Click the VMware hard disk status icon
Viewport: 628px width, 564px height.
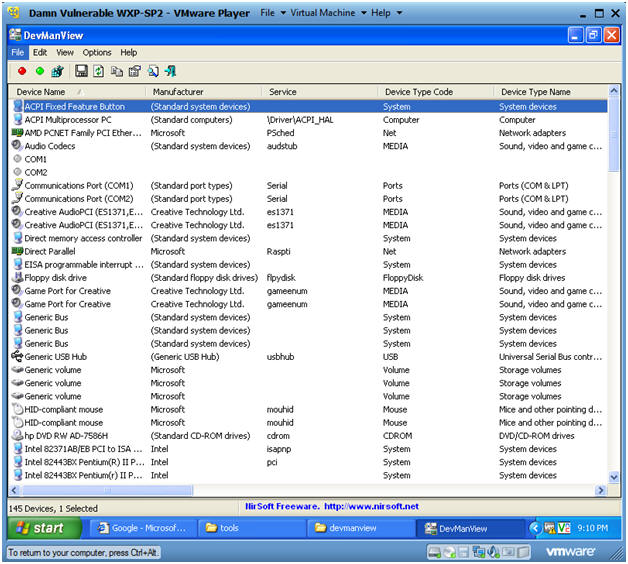[x=434, y=552]
